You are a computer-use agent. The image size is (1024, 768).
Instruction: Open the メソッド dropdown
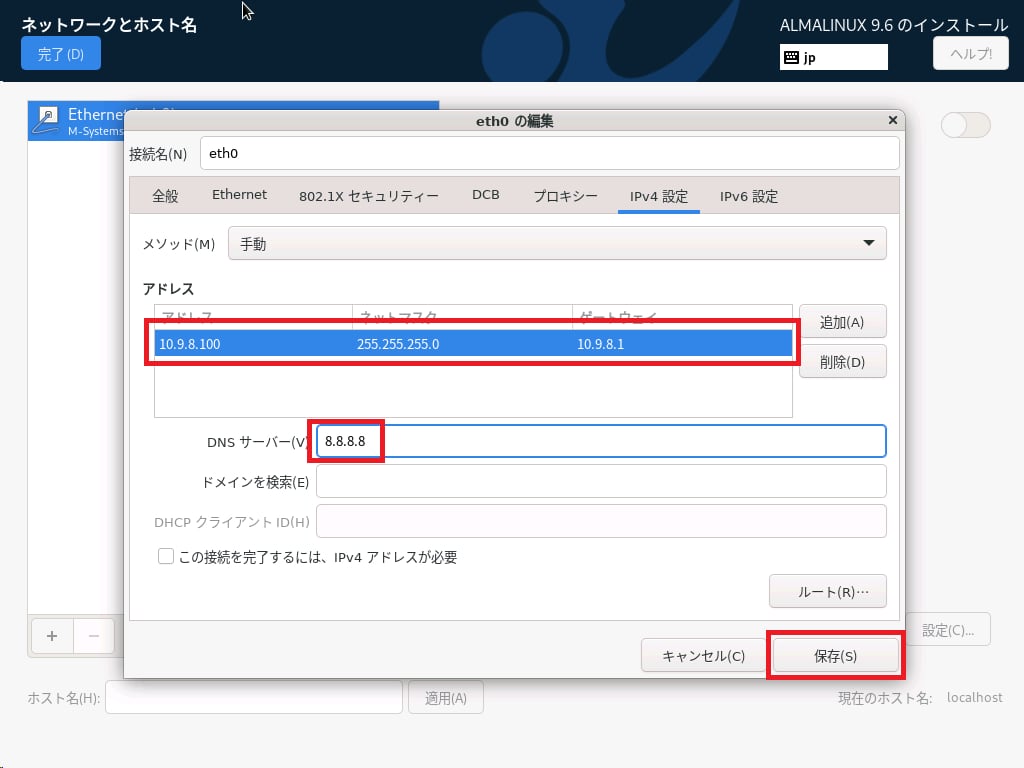point(557,244)
